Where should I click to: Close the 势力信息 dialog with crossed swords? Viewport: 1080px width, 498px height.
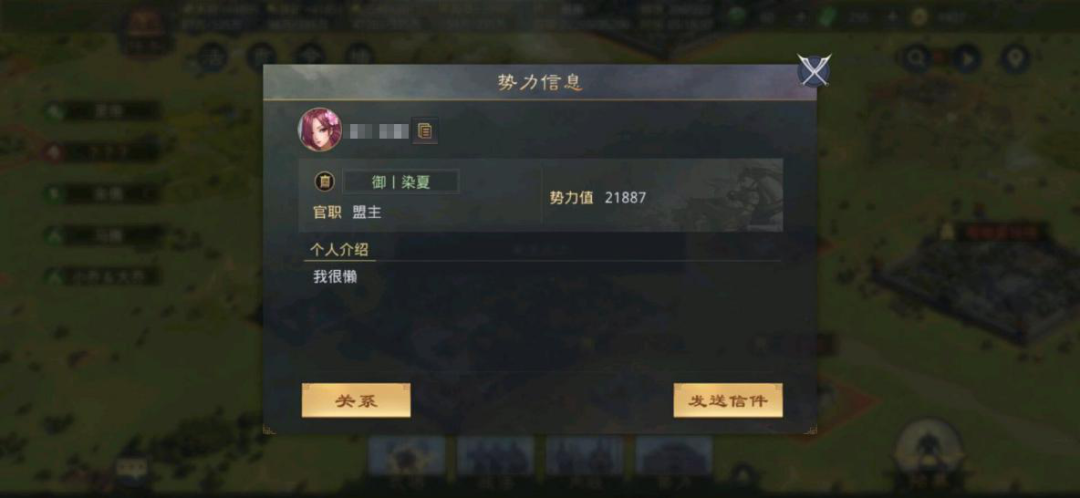[814, 70]
